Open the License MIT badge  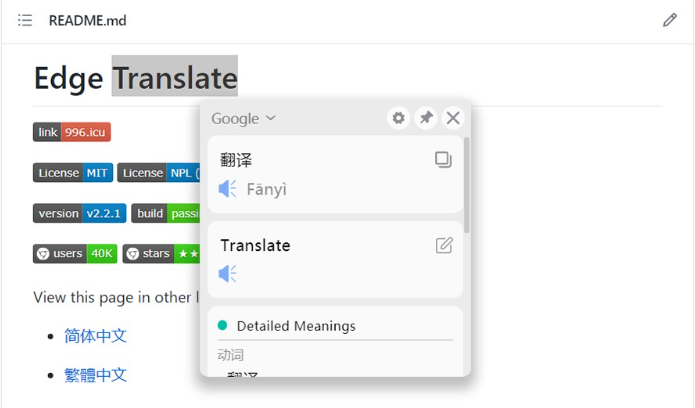click(x=73, y=173)
